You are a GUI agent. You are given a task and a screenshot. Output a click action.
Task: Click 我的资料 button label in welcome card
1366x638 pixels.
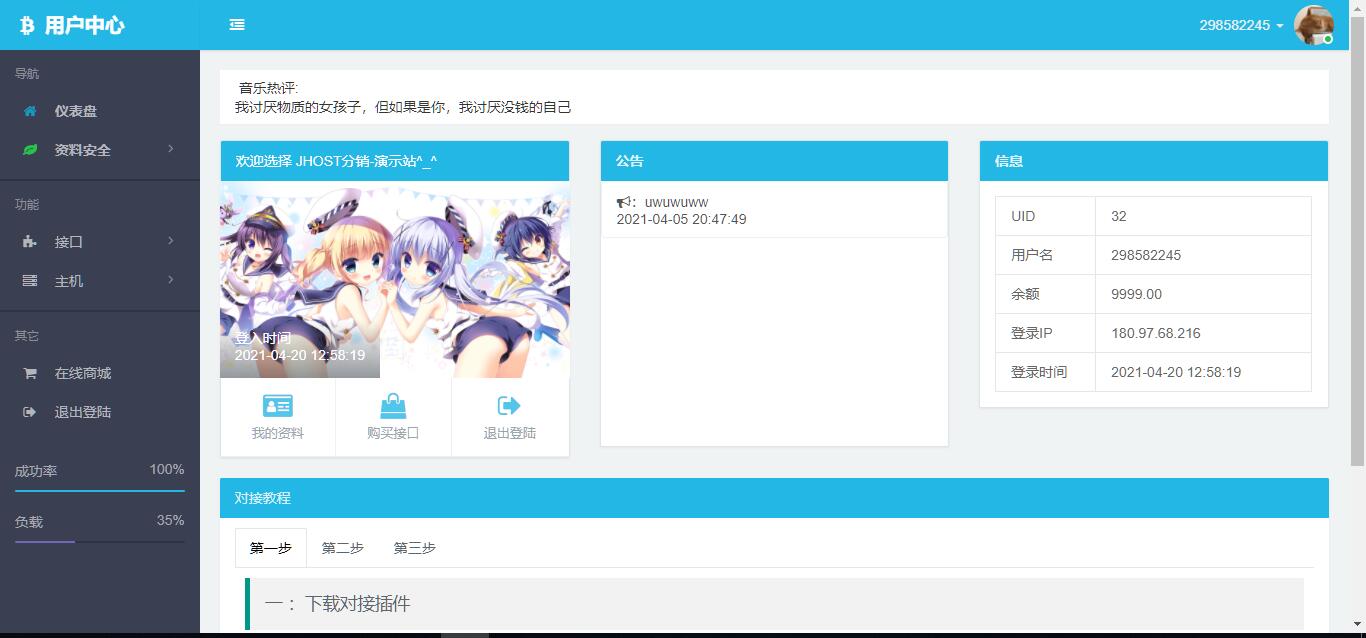pos(277,433)
